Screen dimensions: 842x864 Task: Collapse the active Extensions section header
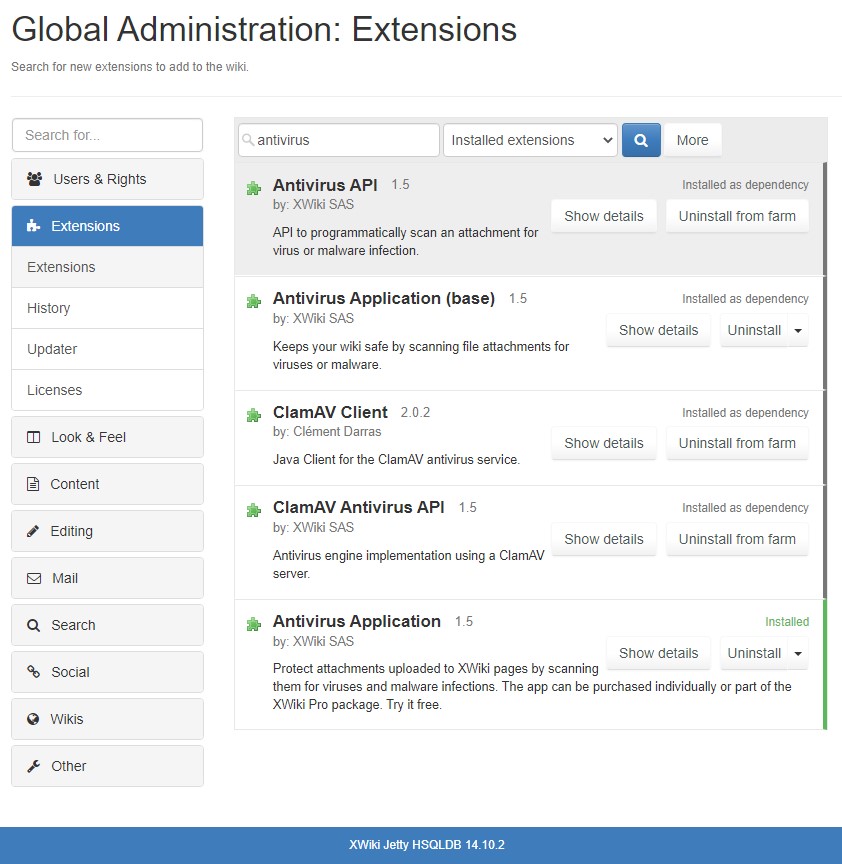click(107, 226)
